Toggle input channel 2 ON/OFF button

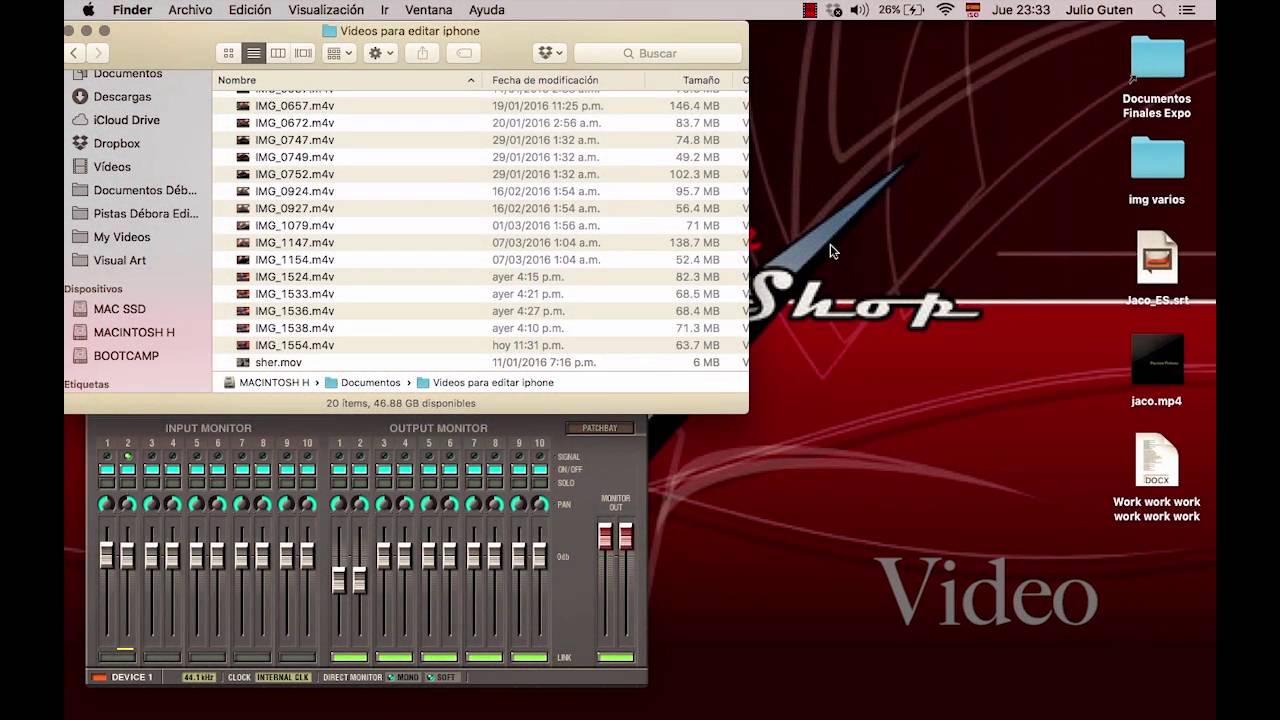click(x=128, y=469)
